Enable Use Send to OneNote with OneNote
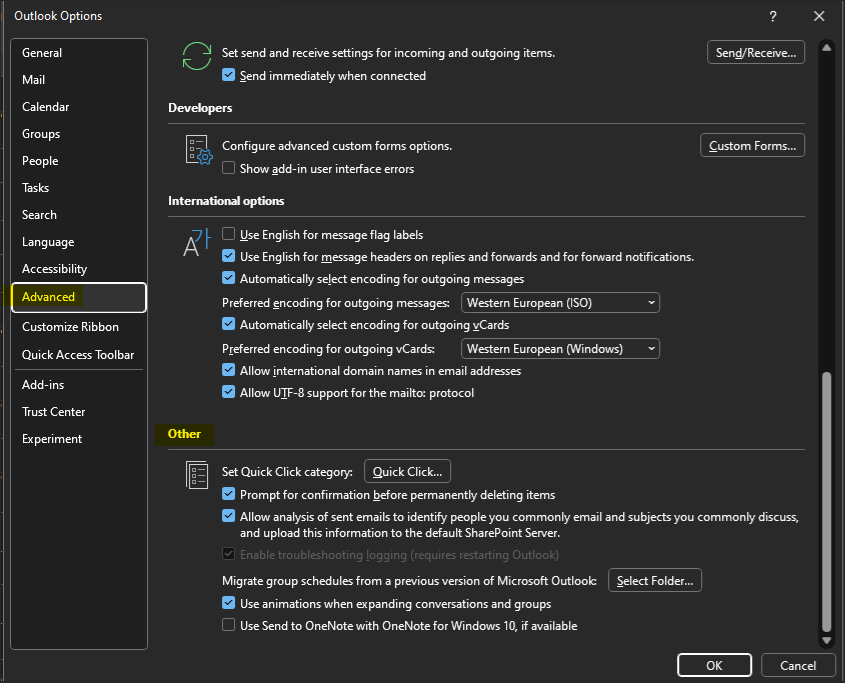 229,625
